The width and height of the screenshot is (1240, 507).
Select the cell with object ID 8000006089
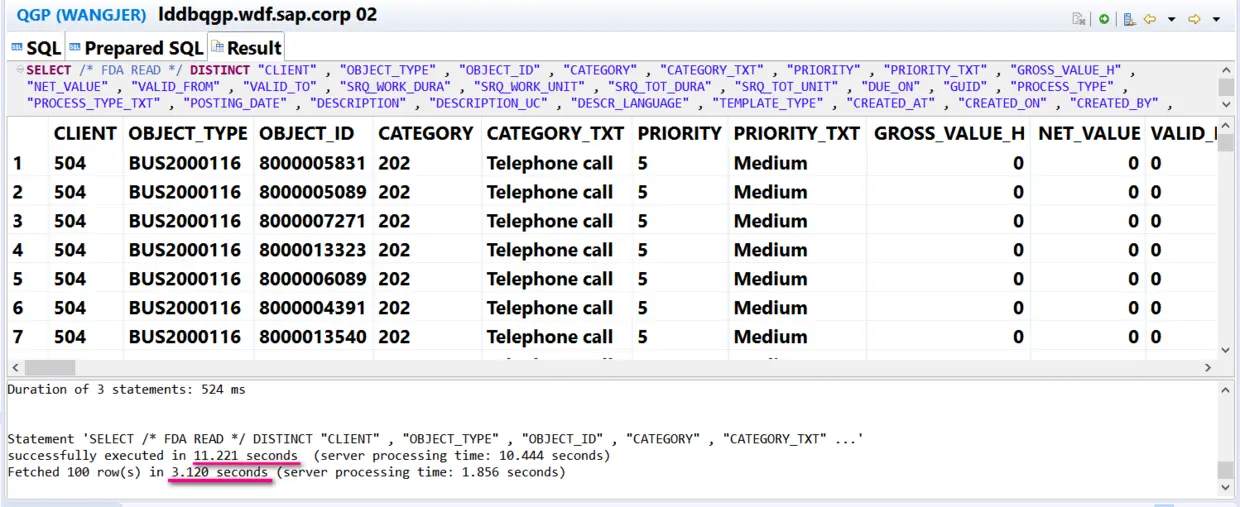tap(313, 279)
